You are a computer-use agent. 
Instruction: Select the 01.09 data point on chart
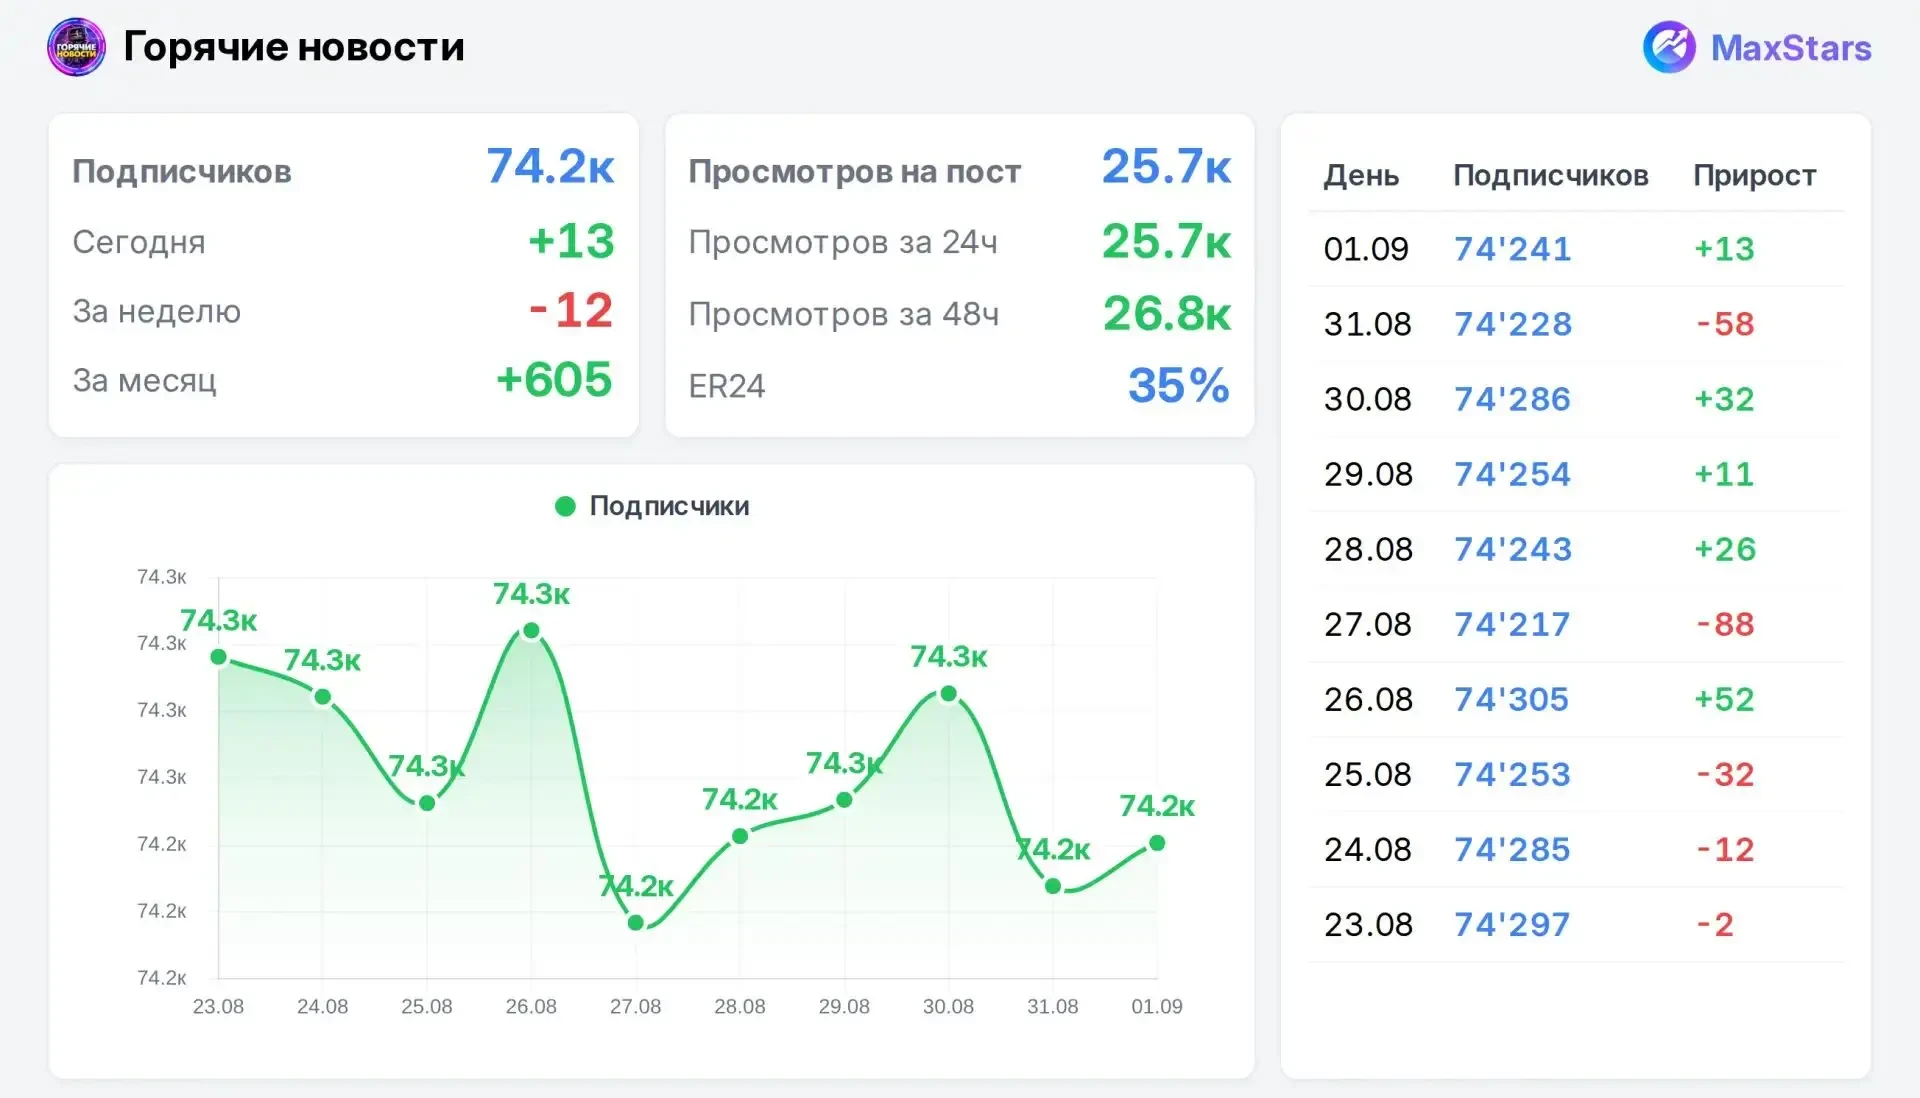(x=1157, y=843)
